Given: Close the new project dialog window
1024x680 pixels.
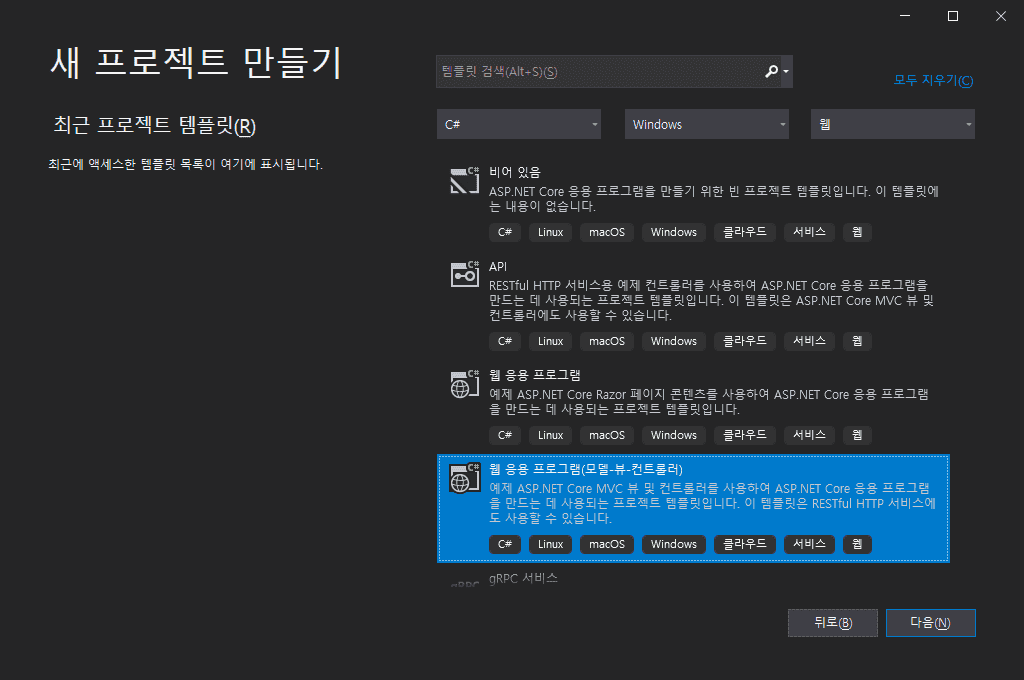Looking at the screenshot, I should 1000,16.
